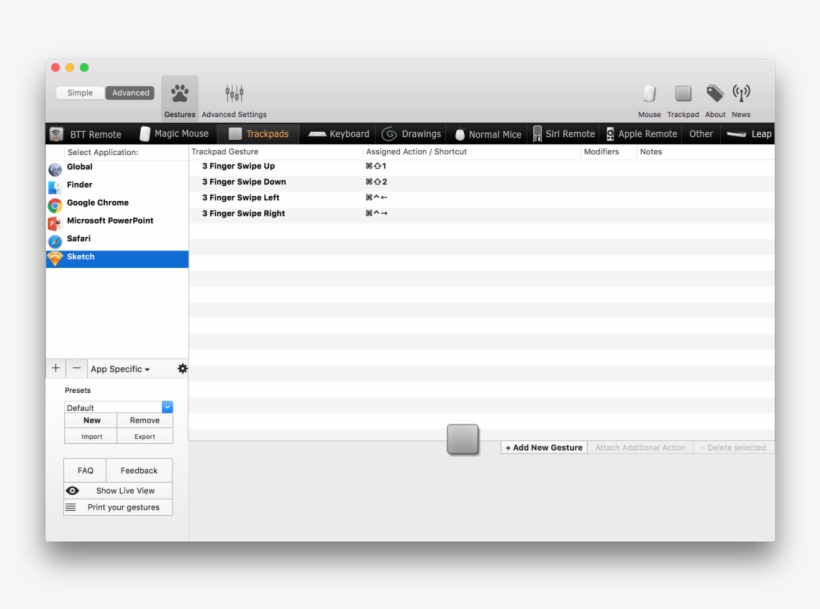Open the Gestures paw icon section
820x609 pixels.
click(180, 95)
